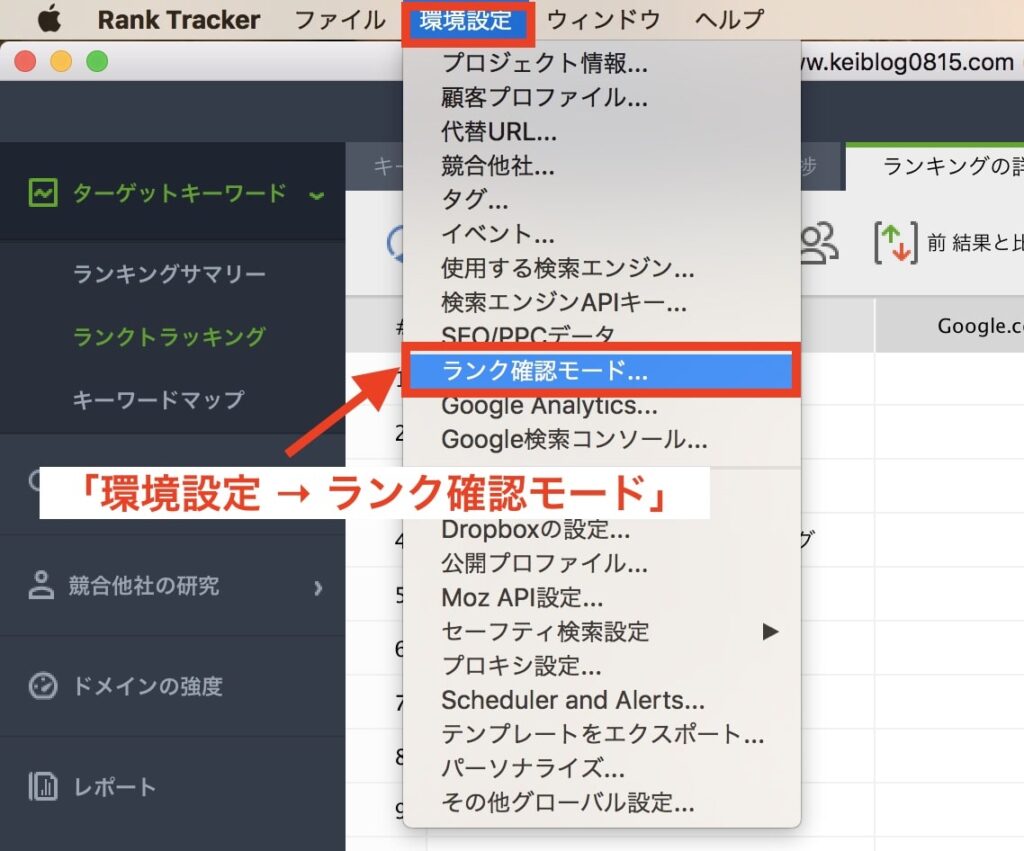Select 公開プロファイル... entry

coord(545,564)
